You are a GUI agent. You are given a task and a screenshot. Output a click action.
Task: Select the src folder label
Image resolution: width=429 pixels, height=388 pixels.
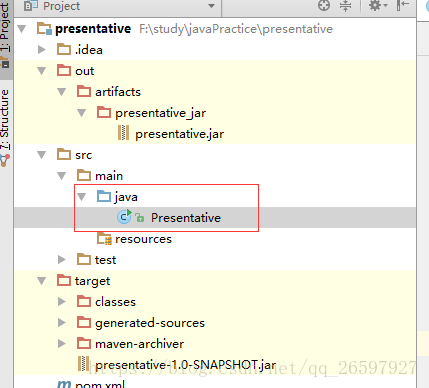click(83, 155)
